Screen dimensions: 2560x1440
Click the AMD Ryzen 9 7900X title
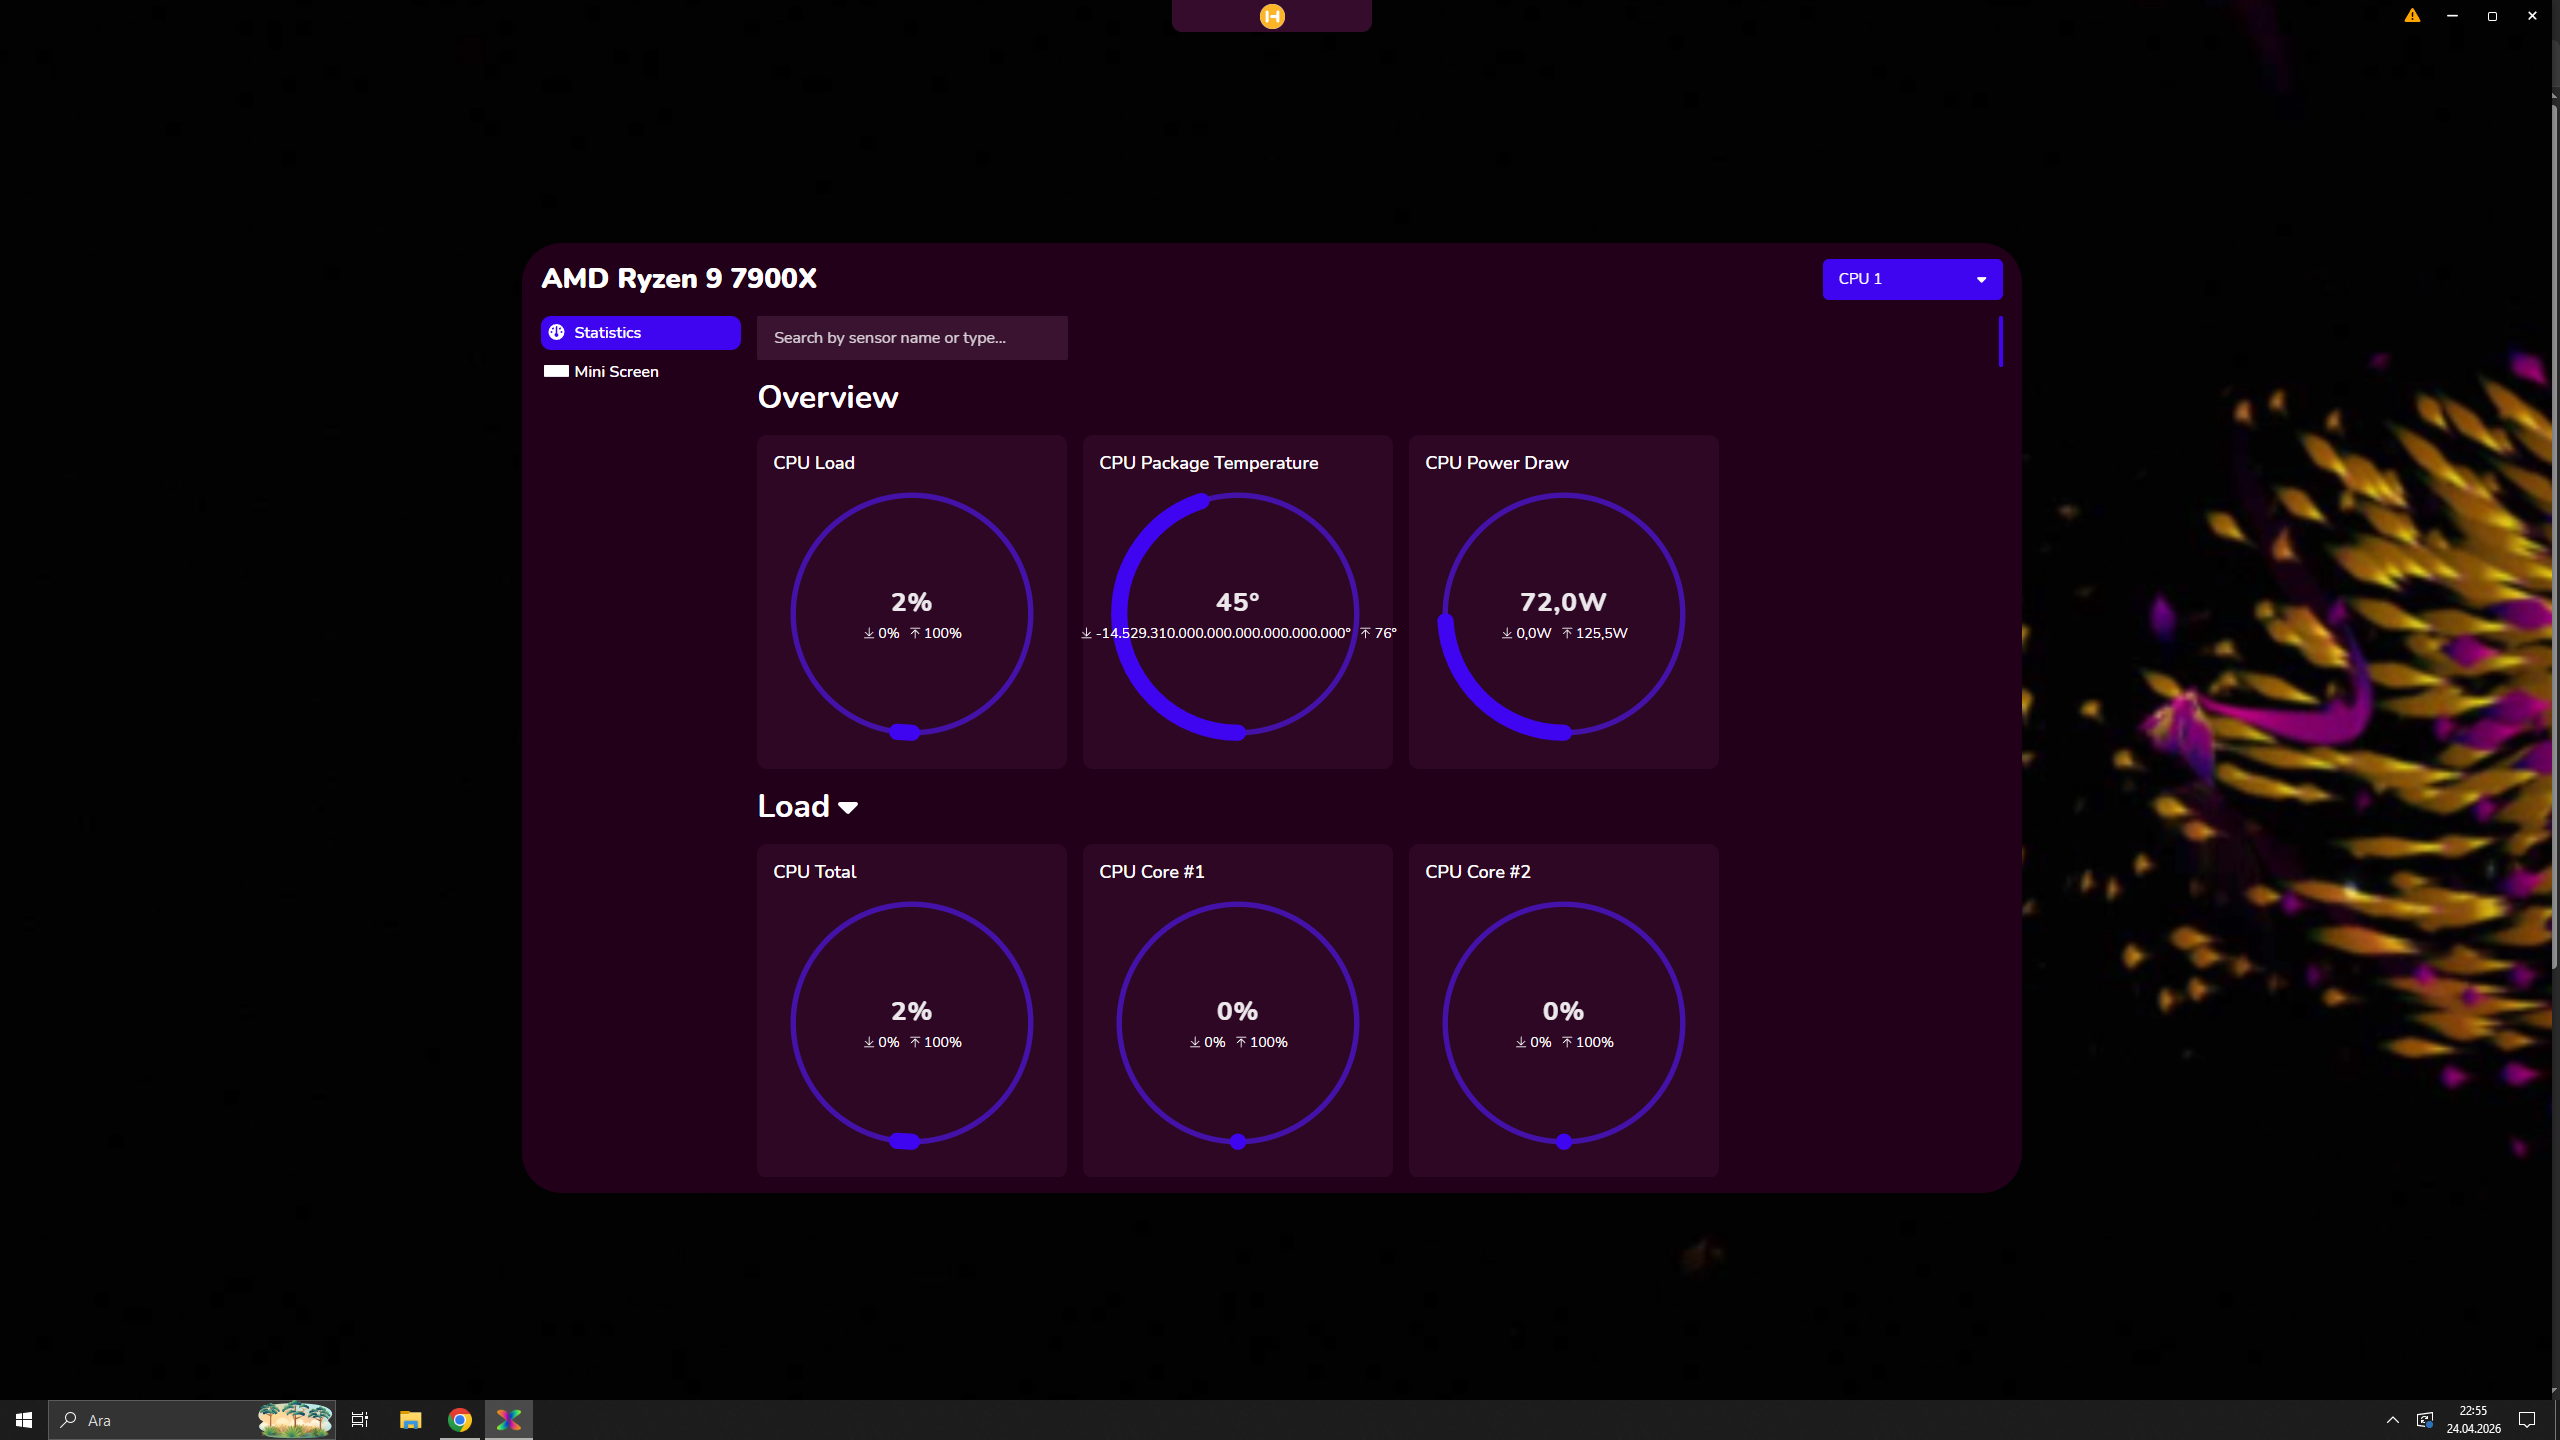[679, 279]
